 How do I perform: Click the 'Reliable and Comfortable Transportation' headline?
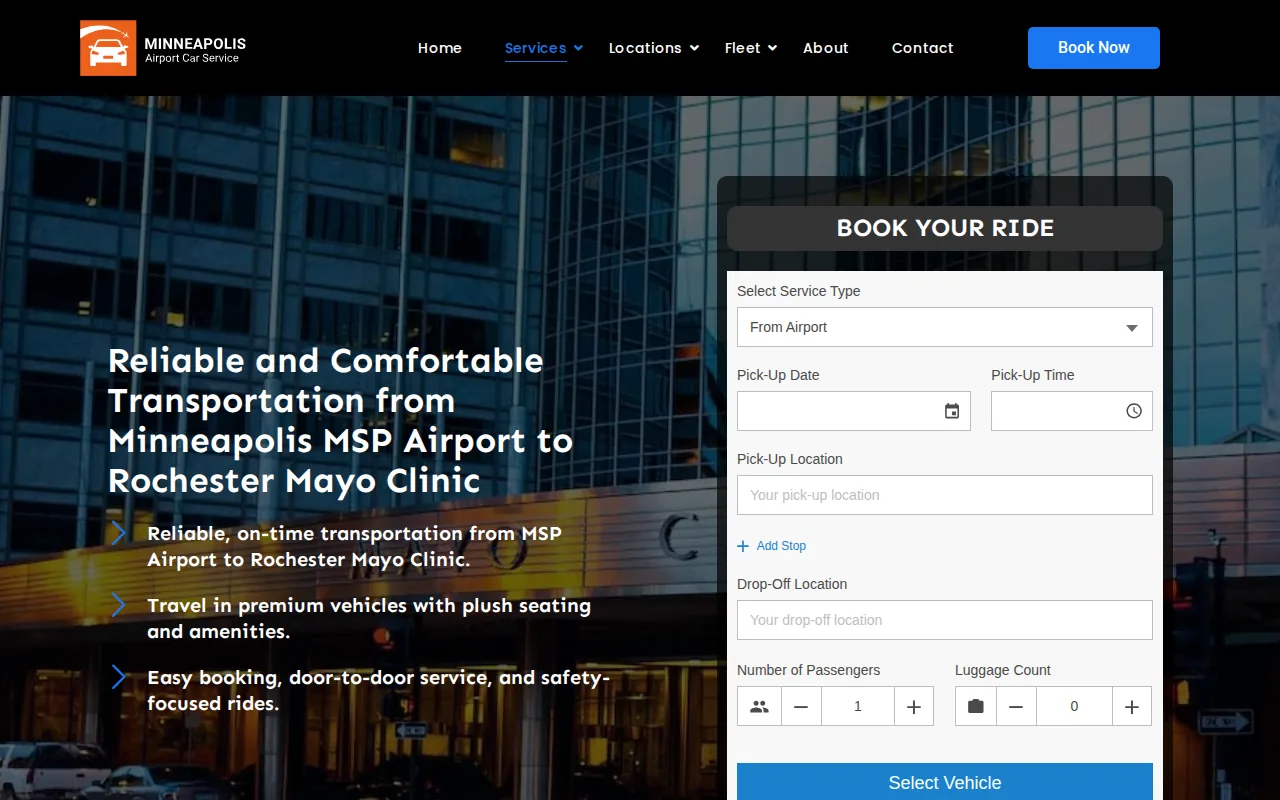pyautogui.click(x=341, y=420)
